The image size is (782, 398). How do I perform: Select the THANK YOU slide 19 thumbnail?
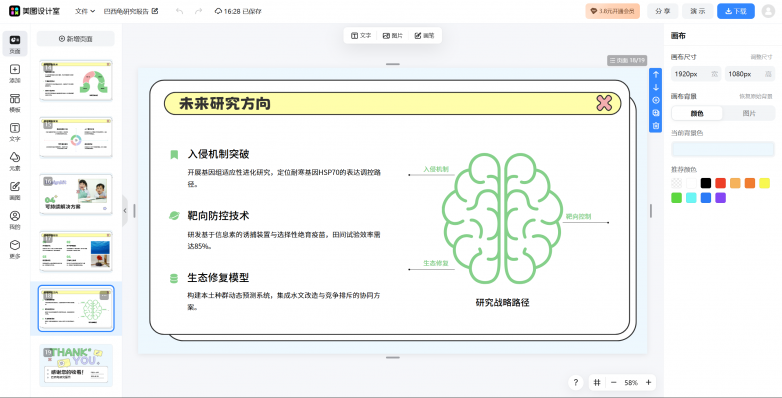(x=76, y=365)
